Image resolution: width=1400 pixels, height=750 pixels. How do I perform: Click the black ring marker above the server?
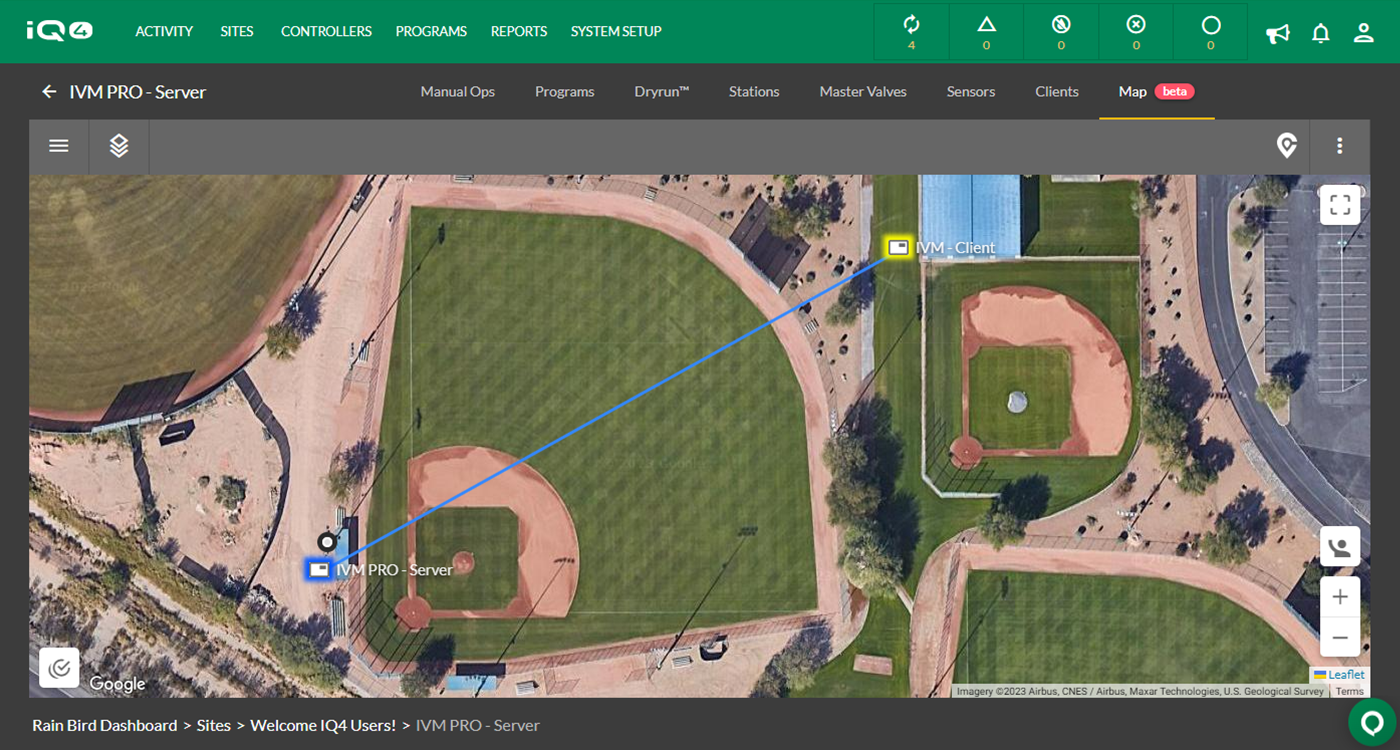tap(326, 542)
